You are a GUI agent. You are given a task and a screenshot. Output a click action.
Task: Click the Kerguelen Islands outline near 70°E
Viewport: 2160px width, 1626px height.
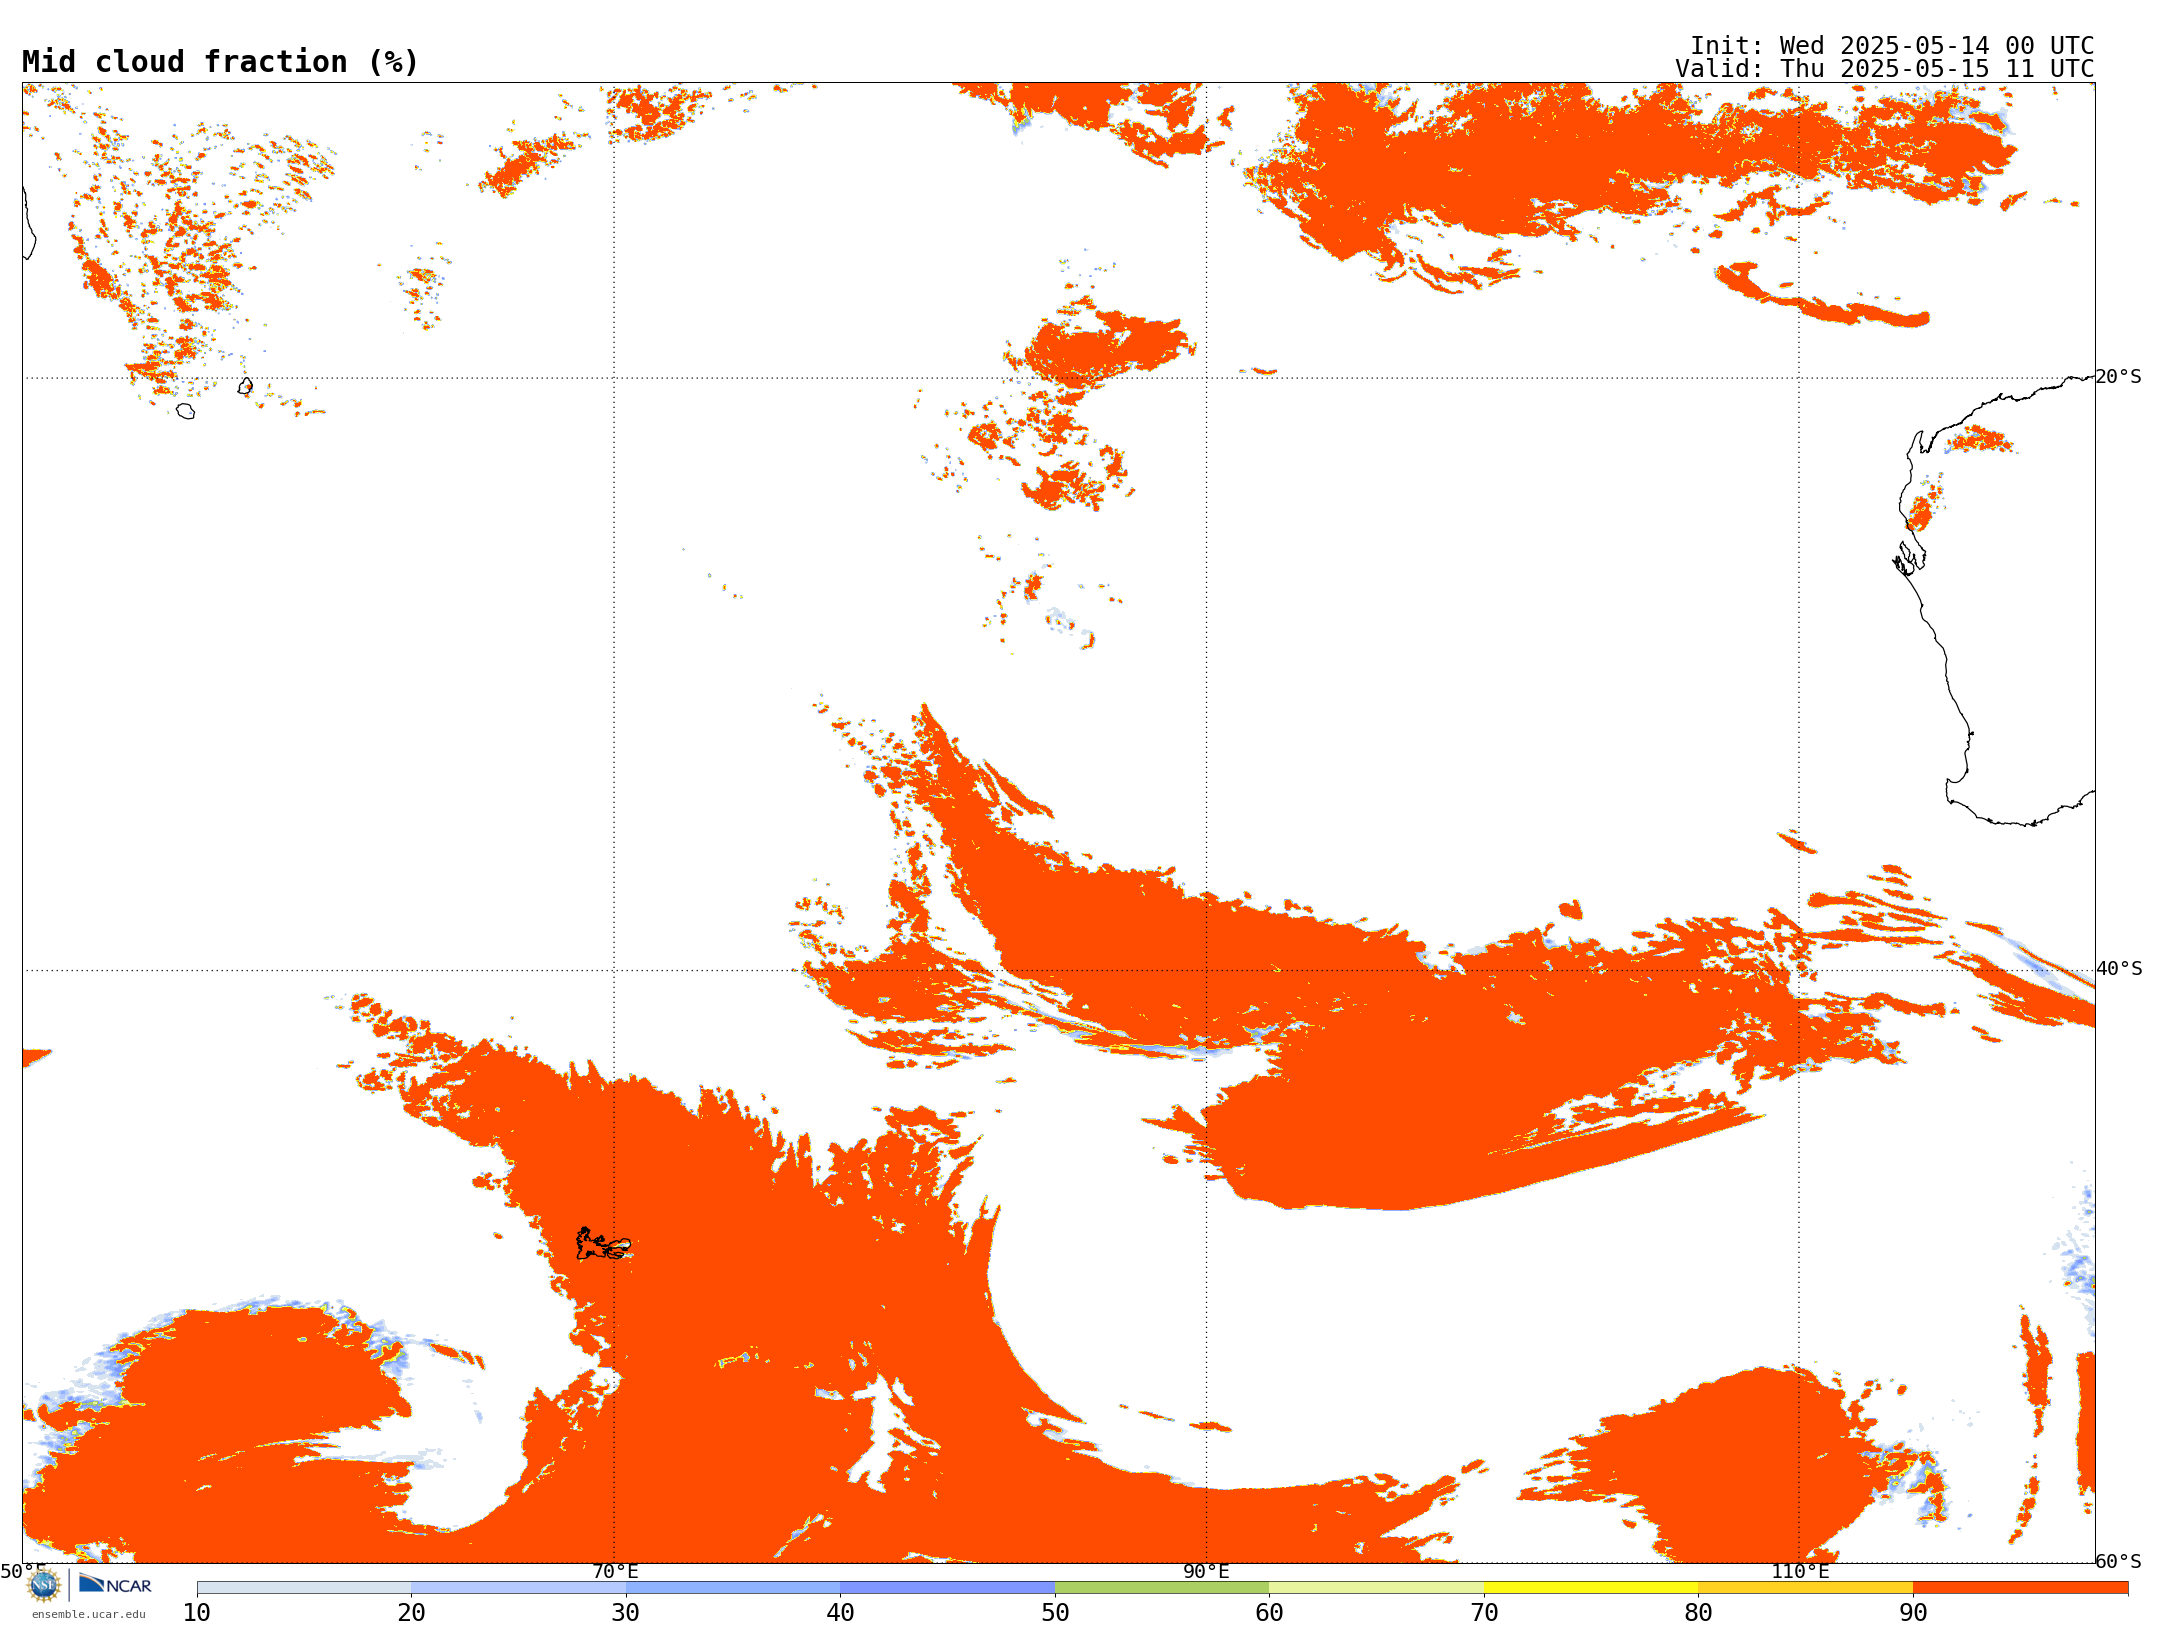(x=603, y=1244)
